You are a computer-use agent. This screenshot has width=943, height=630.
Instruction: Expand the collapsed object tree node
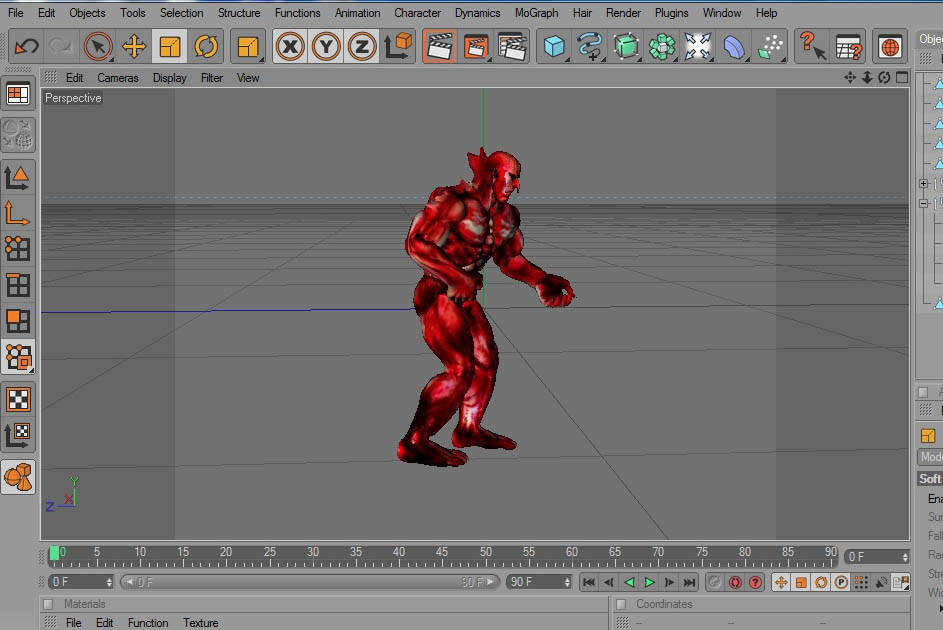pos(924,184)
